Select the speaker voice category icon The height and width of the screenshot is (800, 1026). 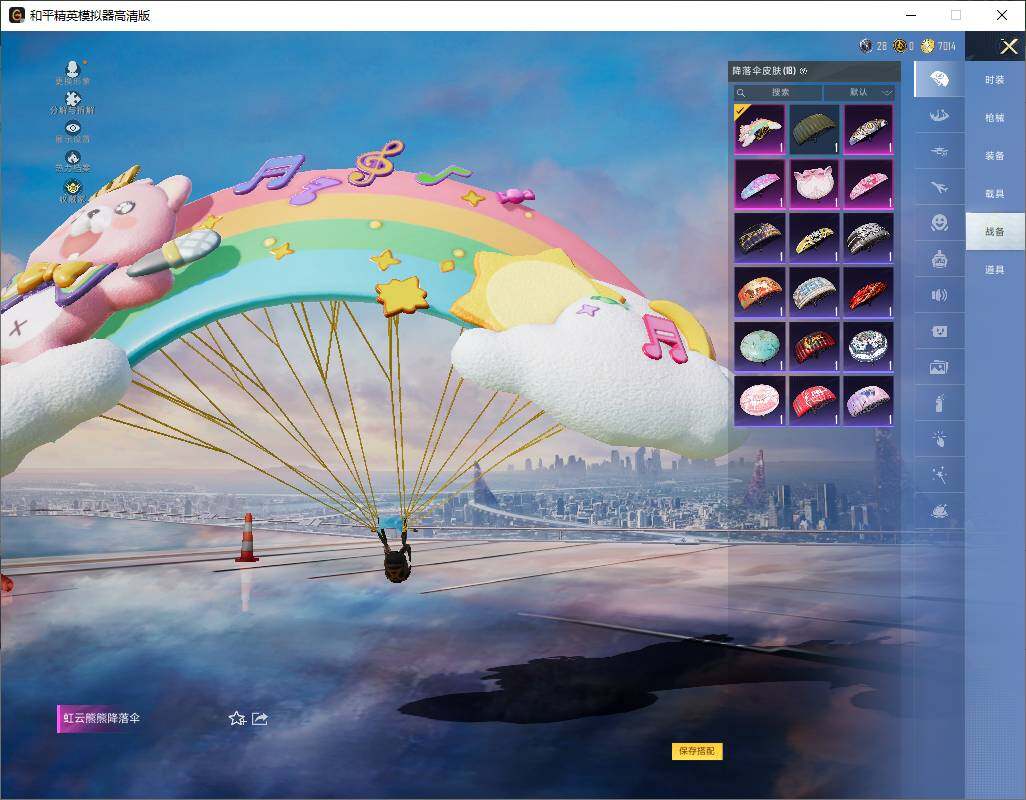pos(939,295)
